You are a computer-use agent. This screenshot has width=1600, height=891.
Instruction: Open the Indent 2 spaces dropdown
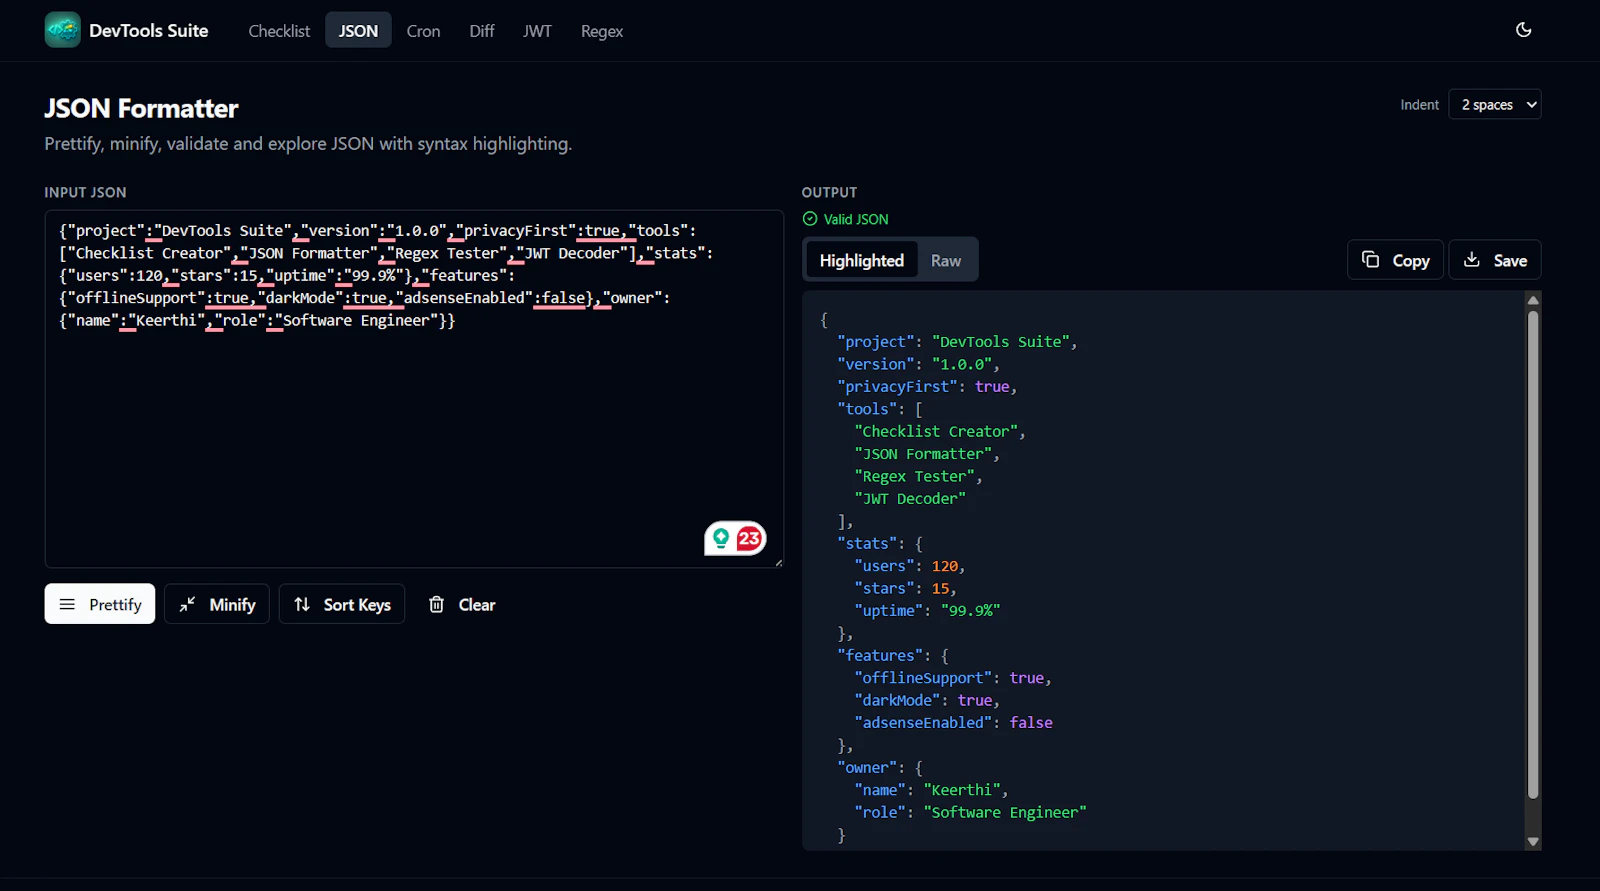[x=1495, y=104]
